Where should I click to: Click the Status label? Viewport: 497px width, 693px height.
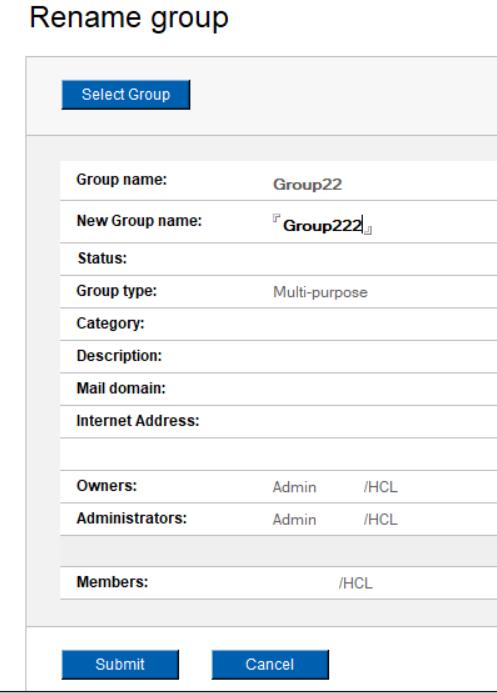102,258
